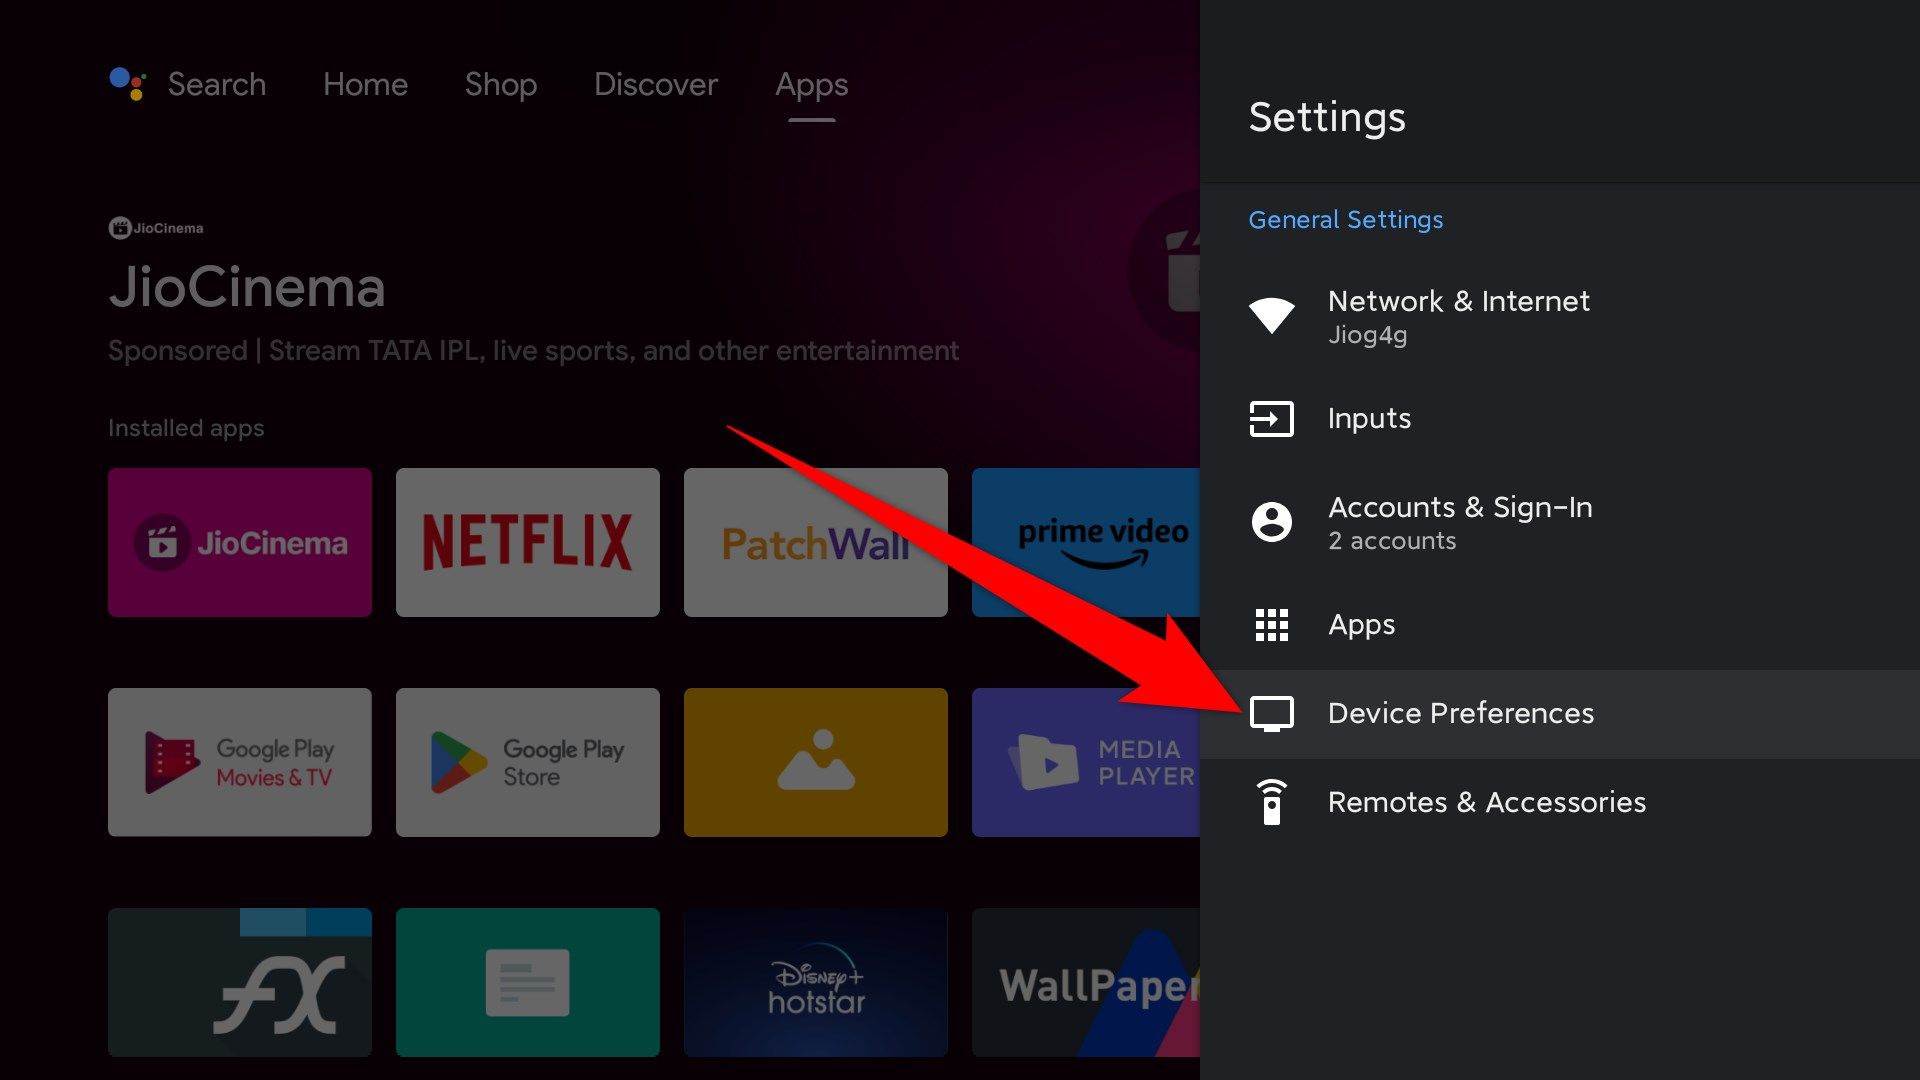Open Google Play Movies & TV
This screenshot has width=1920, height=1080.
coord(239,762)
